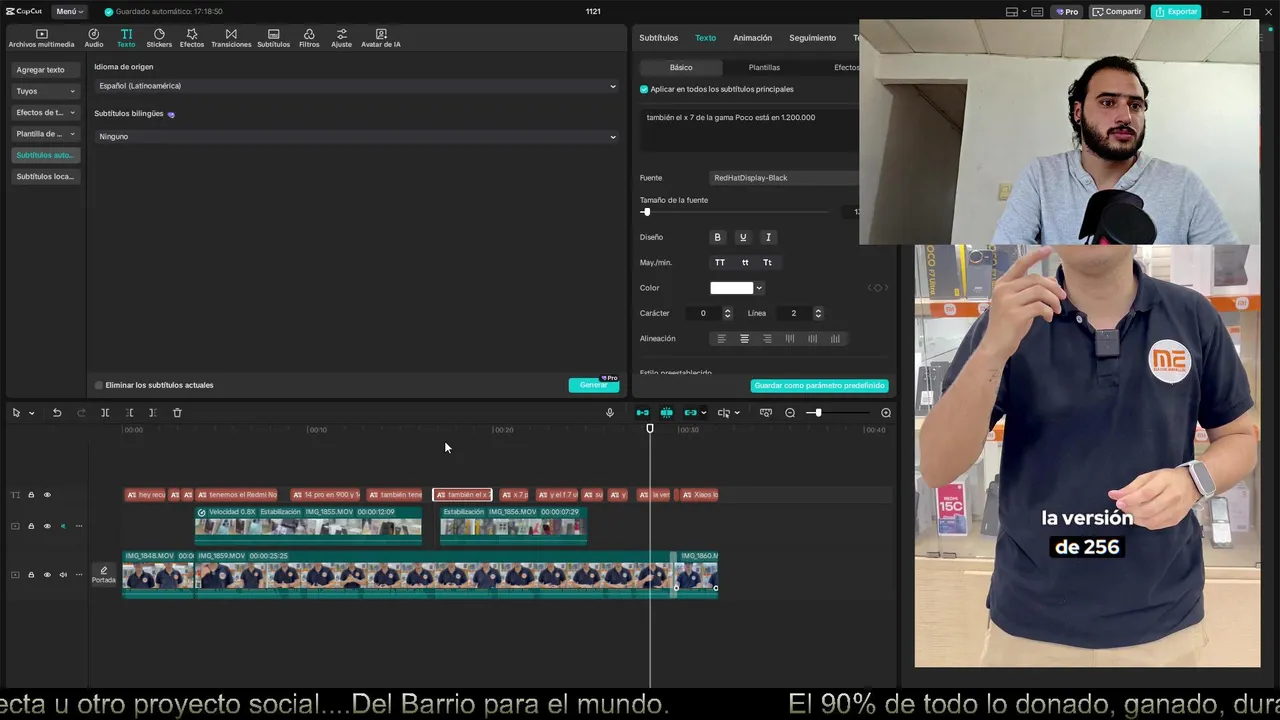The height and width of the screenshot is (720, 1280).
Task: Hide the main video track with eye icon
Action: tap(47, 575)
